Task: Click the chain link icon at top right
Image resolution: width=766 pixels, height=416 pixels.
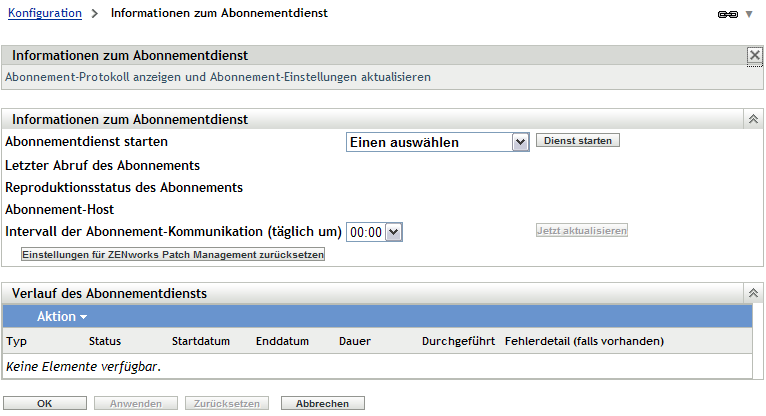Action: pos(727,15)
